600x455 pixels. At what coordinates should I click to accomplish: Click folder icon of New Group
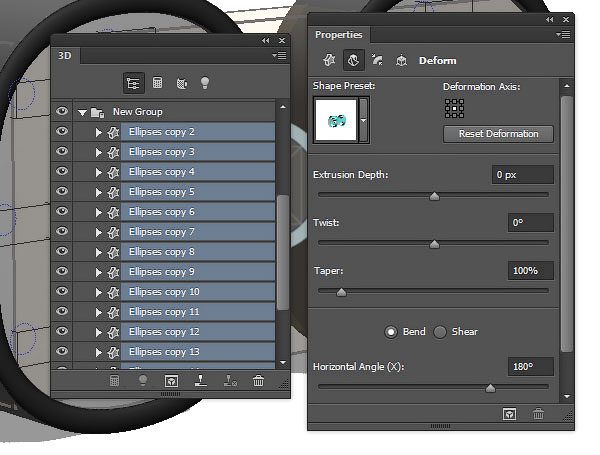[x=98, y=112]
